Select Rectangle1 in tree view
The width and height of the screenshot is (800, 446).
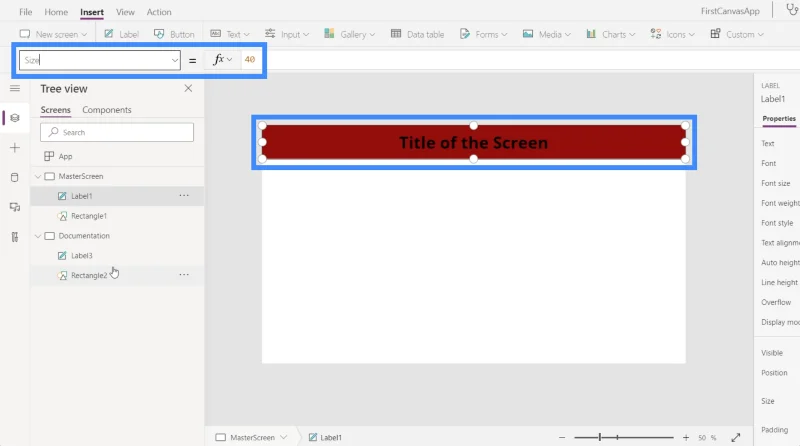[x=89, y=216]
